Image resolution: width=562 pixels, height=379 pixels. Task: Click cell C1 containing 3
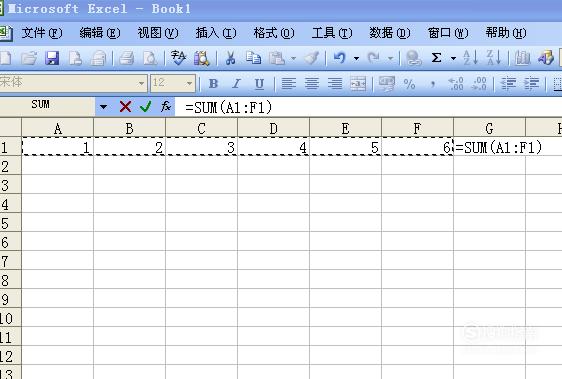click(x=201, y=147)
